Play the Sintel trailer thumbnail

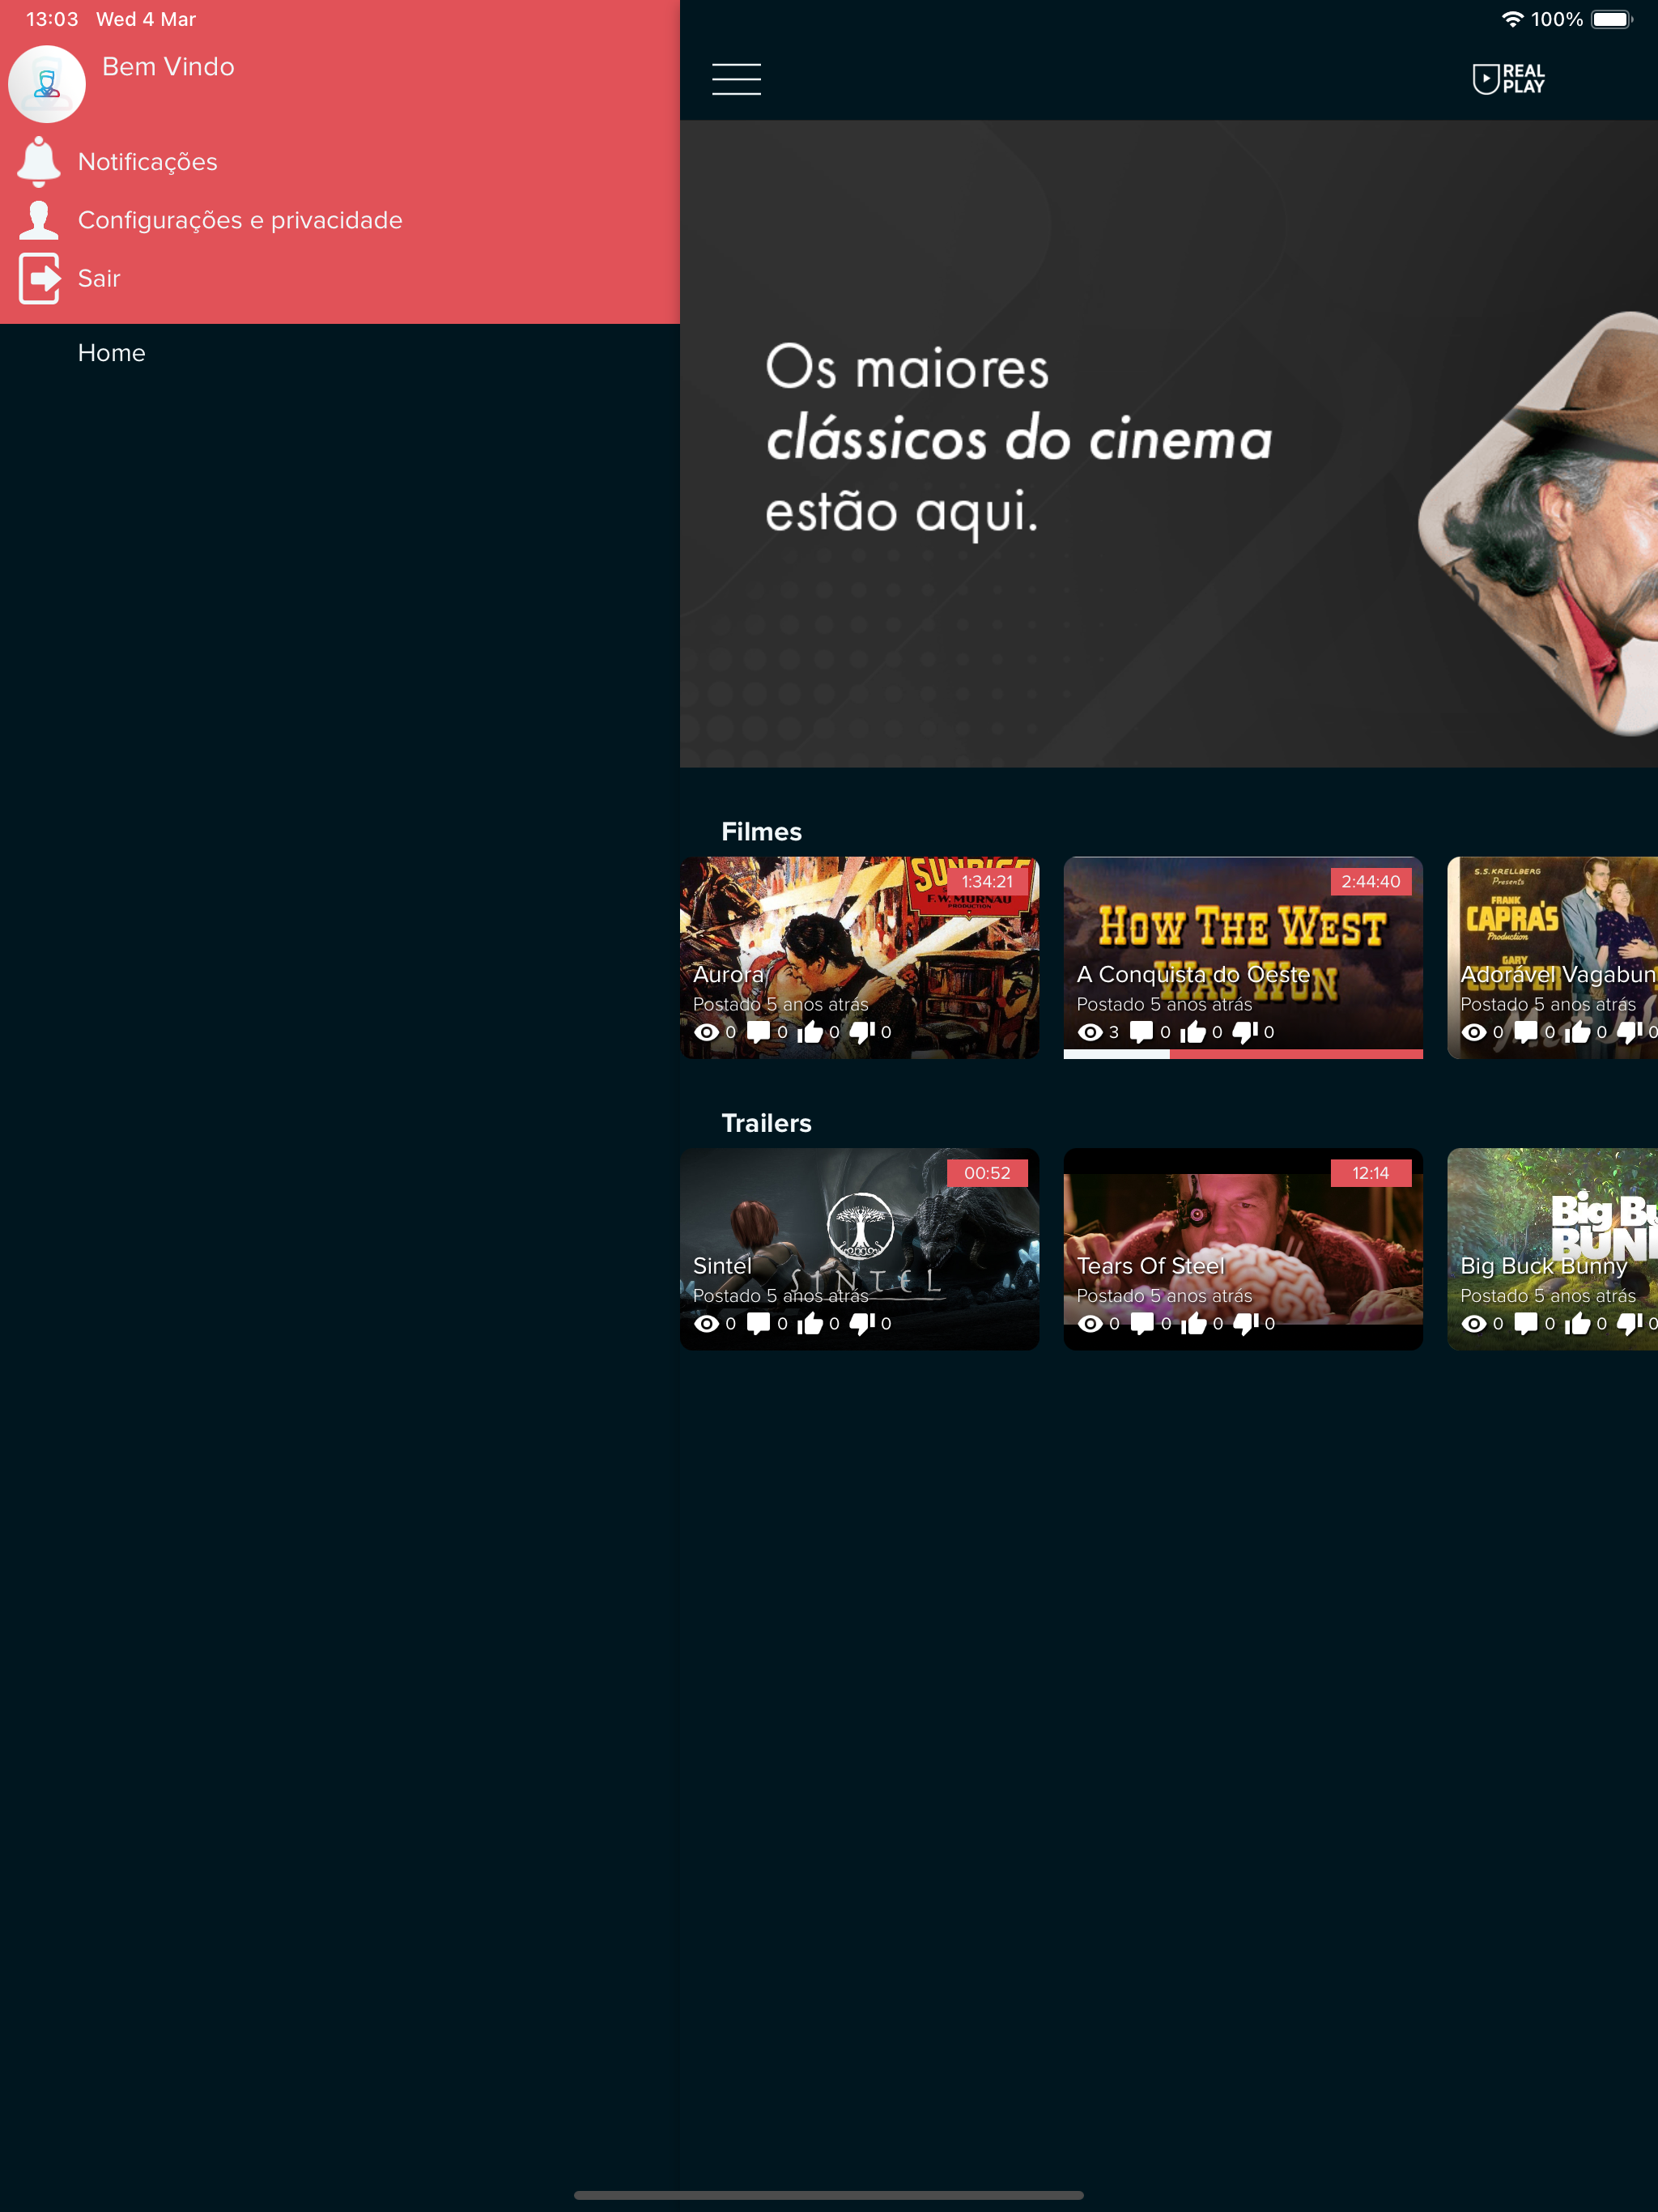(859, 1249)
